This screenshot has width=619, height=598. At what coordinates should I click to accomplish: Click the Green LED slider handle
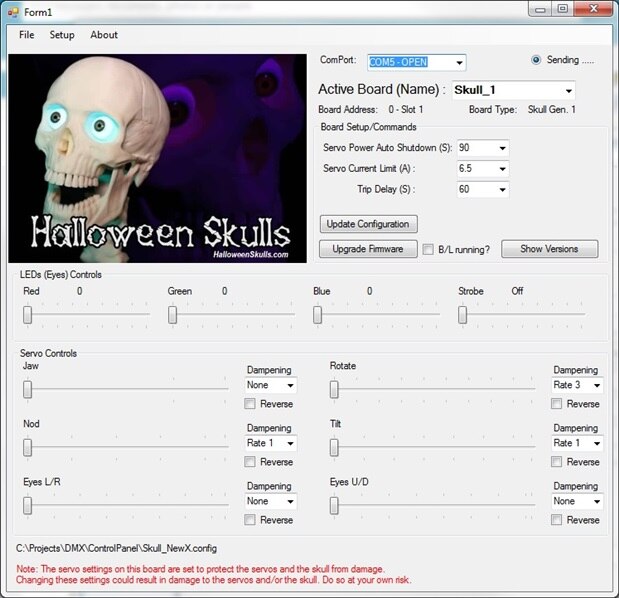[x=172, y=315]
